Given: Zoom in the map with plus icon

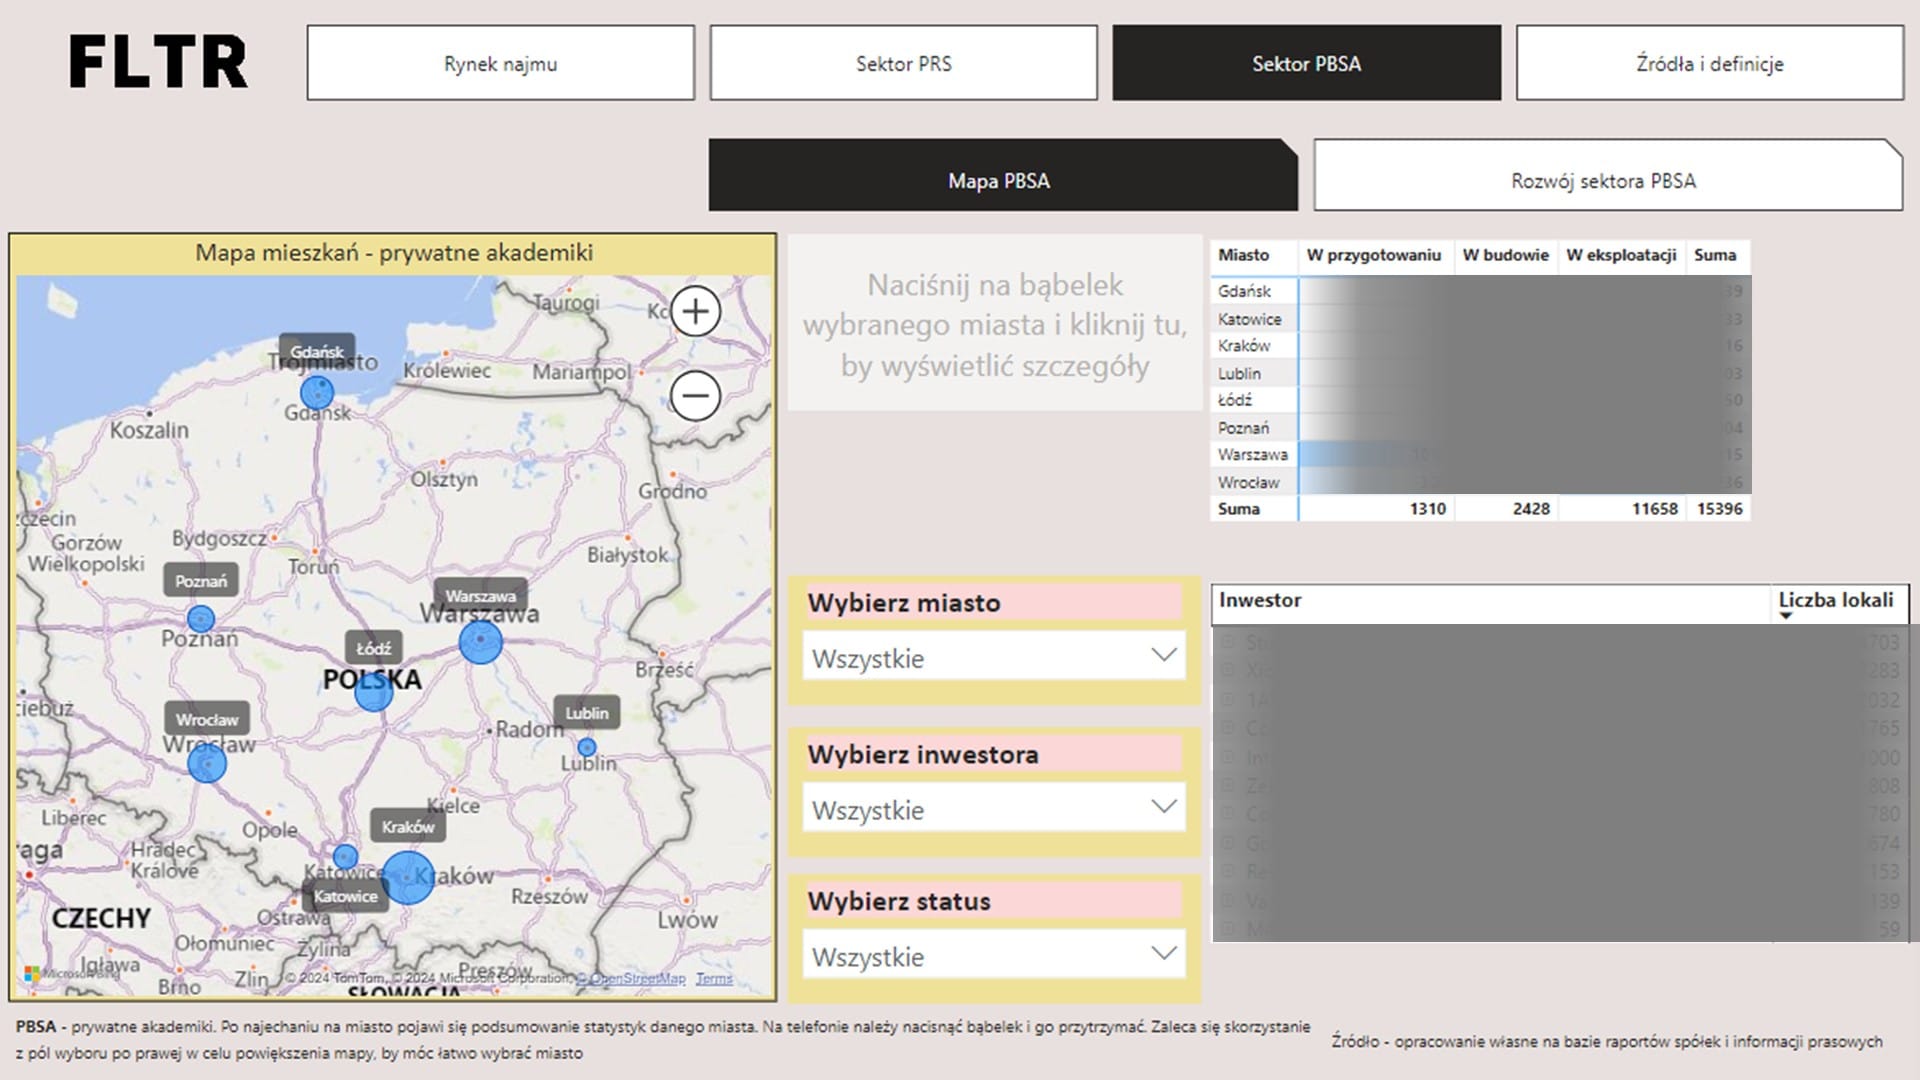Looking at the screenshot, I should pyautogui.click(x=695, y=311).
